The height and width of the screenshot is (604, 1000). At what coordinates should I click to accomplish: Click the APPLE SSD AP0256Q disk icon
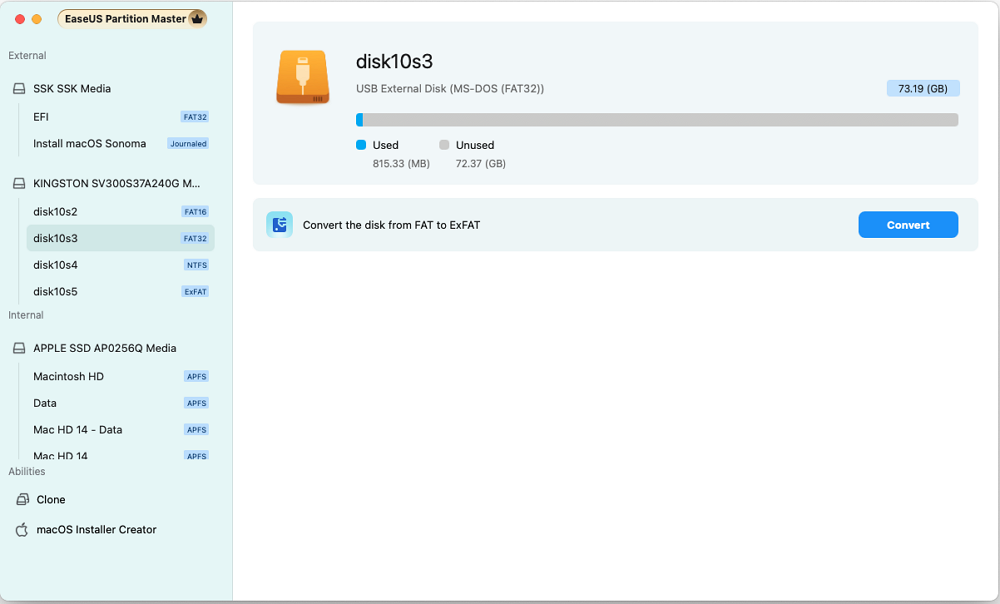[x=19, y=348]
